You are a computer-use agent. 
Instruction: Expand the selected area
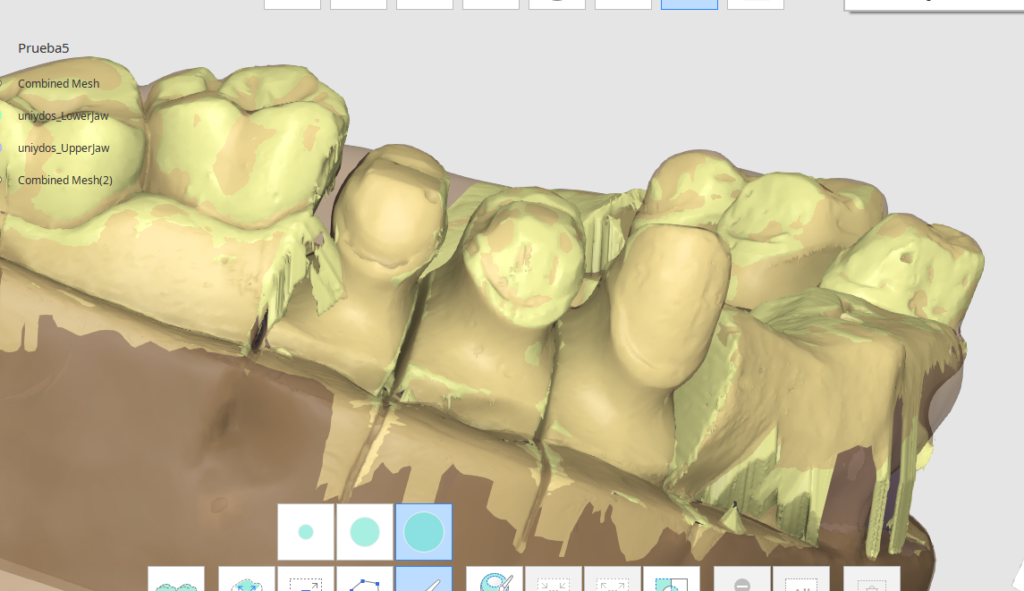(613, 579)
